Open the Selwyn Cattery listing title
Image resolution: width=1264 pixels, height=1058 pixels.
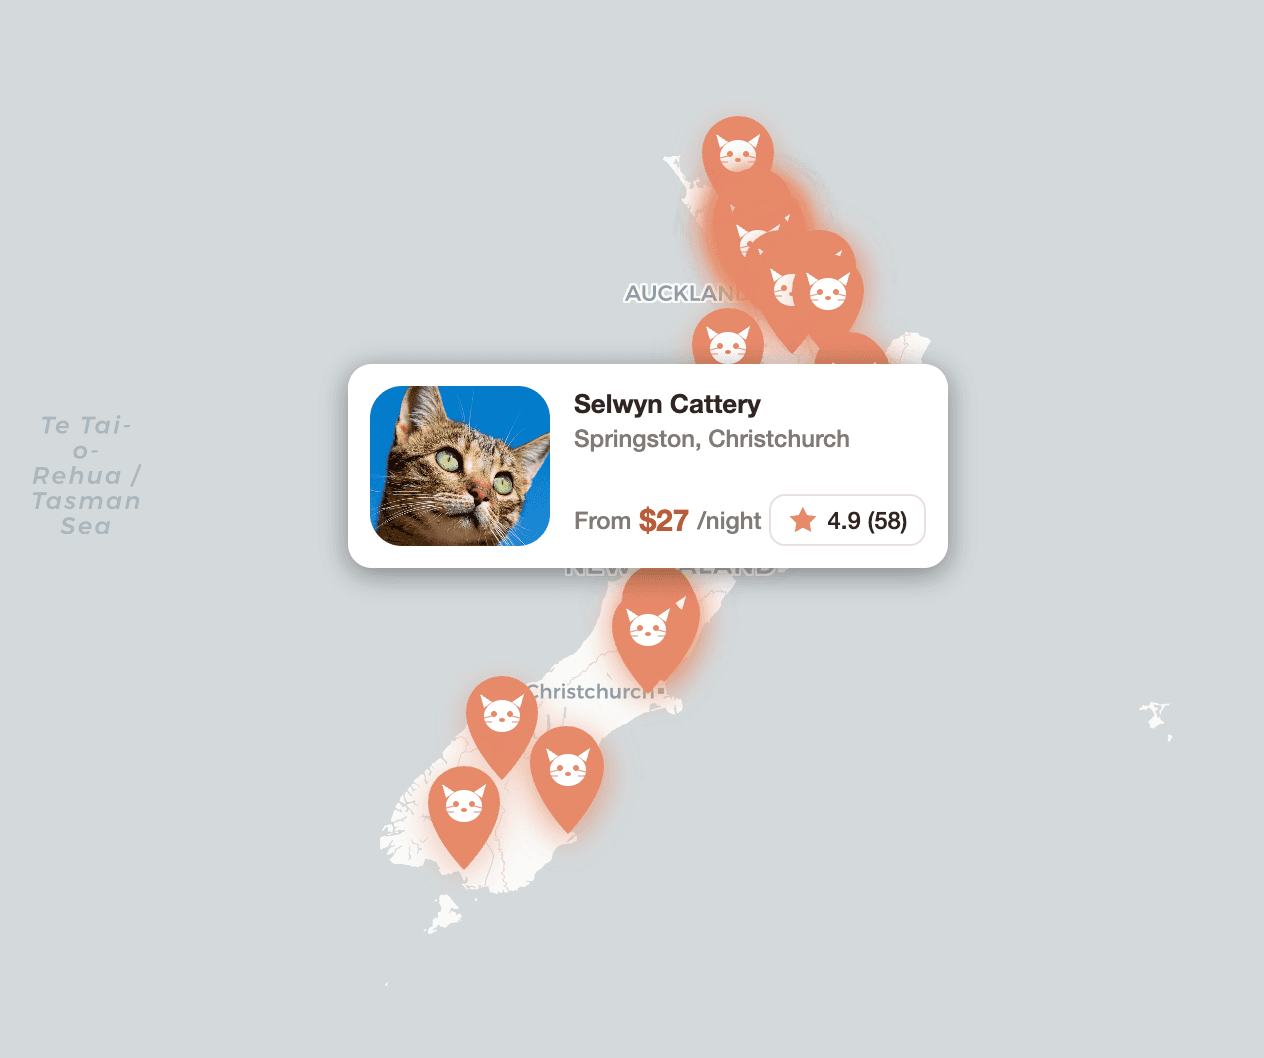667,404
